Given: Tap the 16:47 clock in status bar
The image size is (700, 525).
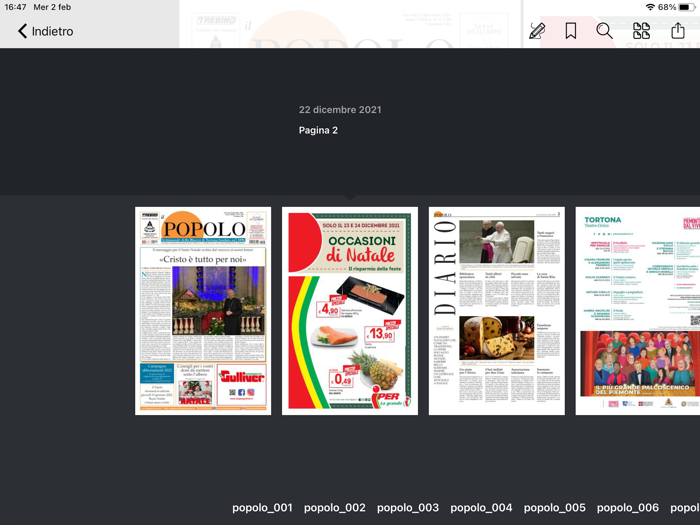Looking at the screenshot, I should pos(15,7).
